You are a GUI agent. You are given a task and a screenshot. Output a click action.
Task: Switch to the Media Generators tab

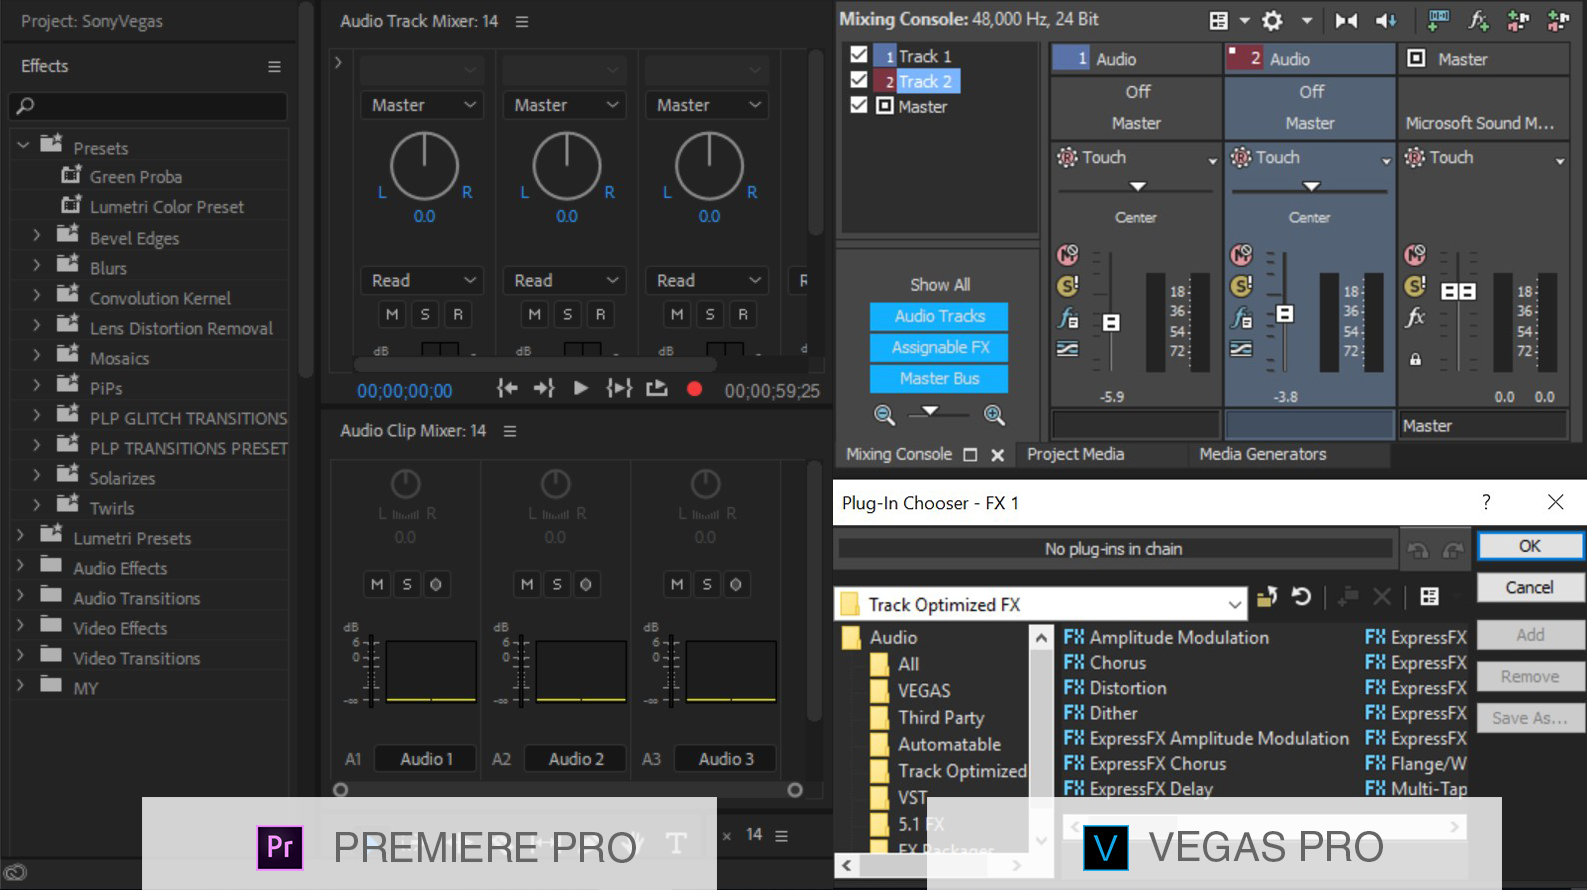tap(1262, 454)
